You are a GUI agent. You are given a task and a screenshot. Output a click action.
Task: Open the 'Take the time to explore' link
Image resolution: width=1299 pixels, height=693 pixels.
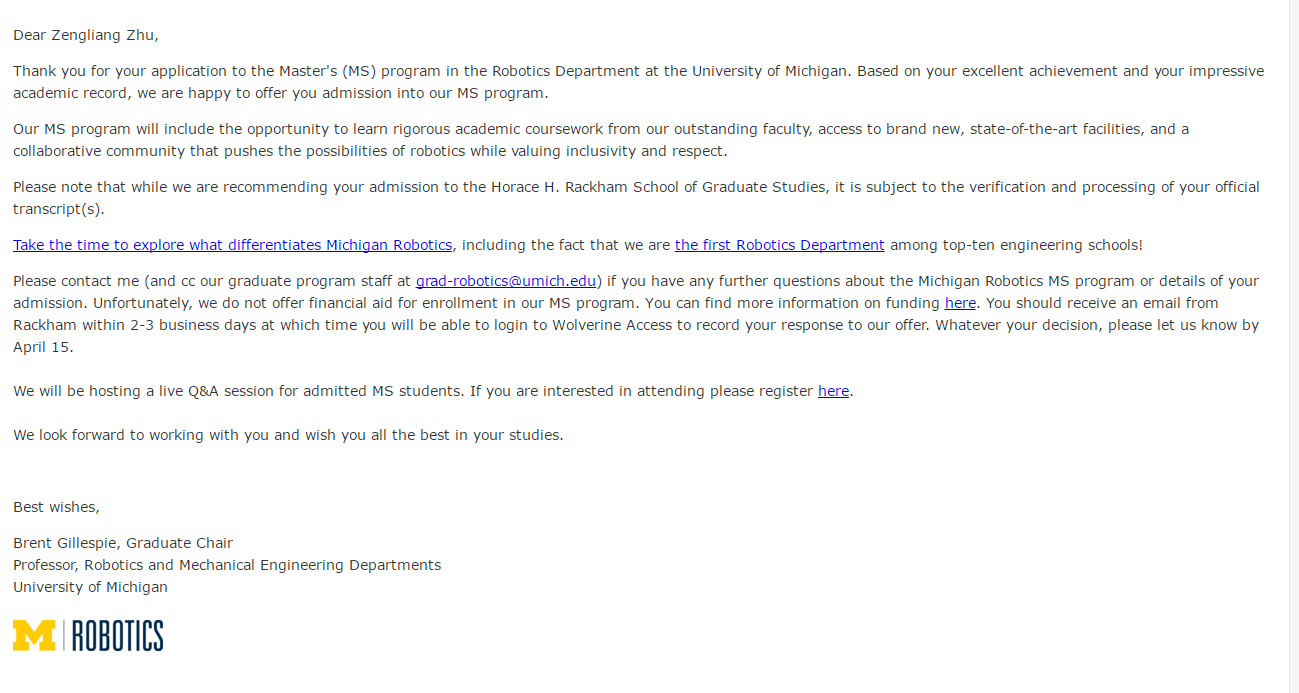(x=232, y=245)
